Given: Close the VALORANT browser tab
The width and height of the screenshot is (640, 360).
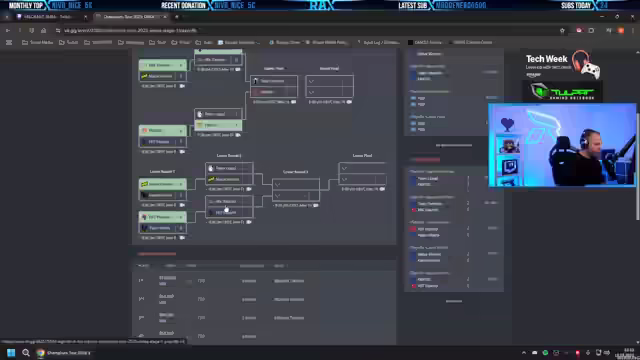Looking at the screenshot, I should (x=85, y=17).
